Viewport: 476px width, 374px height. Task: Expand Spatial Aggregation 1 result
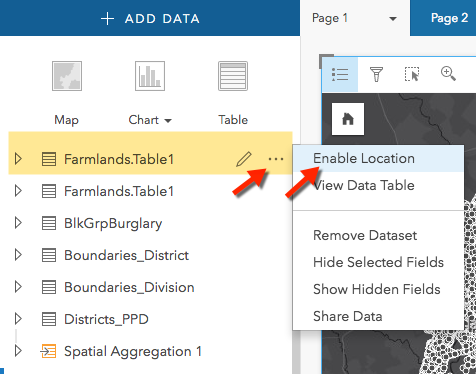18,351
